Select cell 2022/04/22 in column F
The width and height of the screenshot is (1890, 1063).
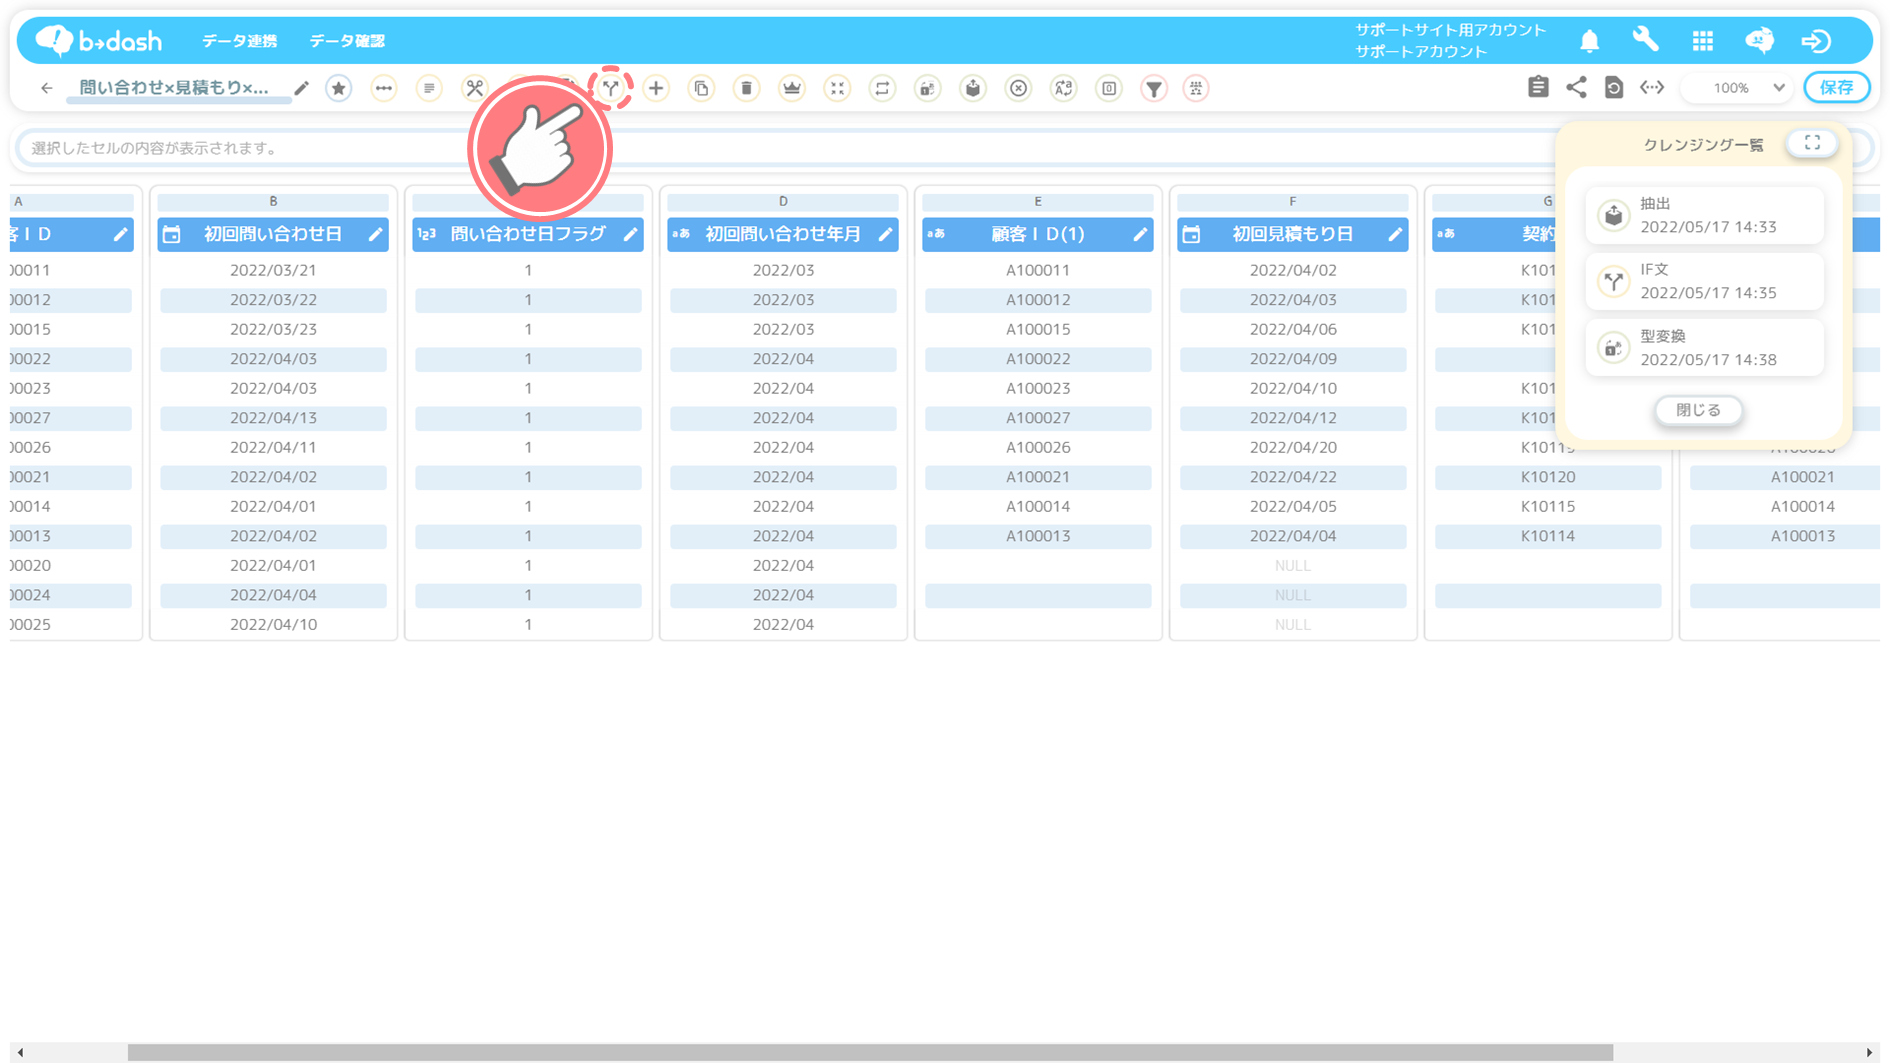coord(1293,477)
